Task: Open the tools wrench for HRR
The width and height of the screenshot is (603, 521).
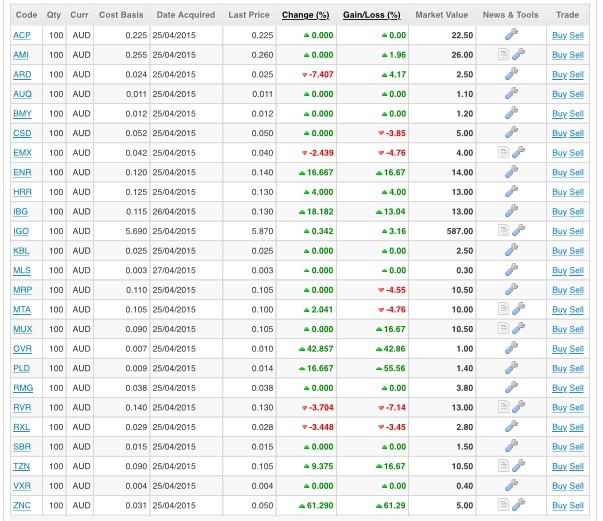Action: pyautogui.click(x=511, y=191)
